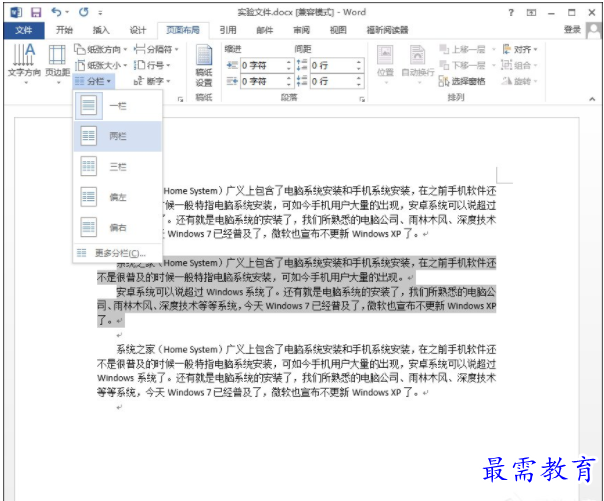604x501 pixels.
Task: Open the 分隔符 breaks dropdown
Action: (x=156, y=49)
